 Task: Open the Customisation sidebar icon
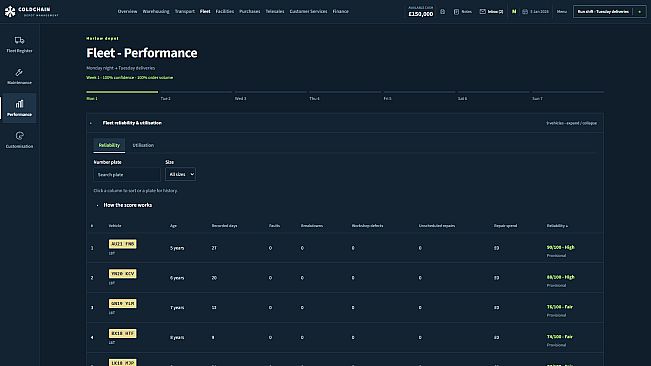[19, 136]
